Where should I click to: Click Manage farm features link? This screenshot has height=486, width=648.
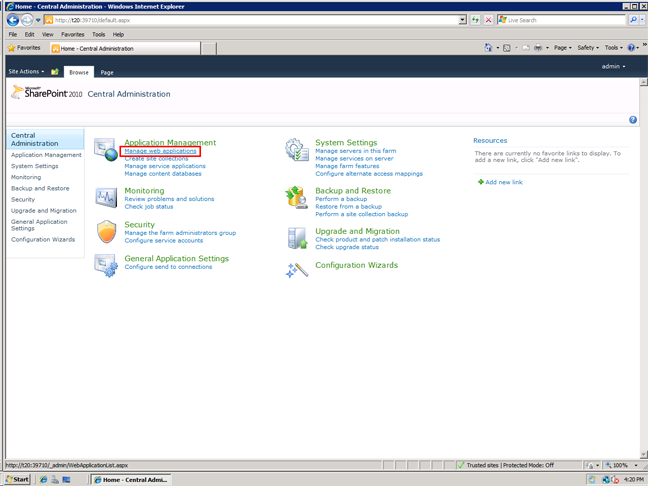tap(347, 166)
